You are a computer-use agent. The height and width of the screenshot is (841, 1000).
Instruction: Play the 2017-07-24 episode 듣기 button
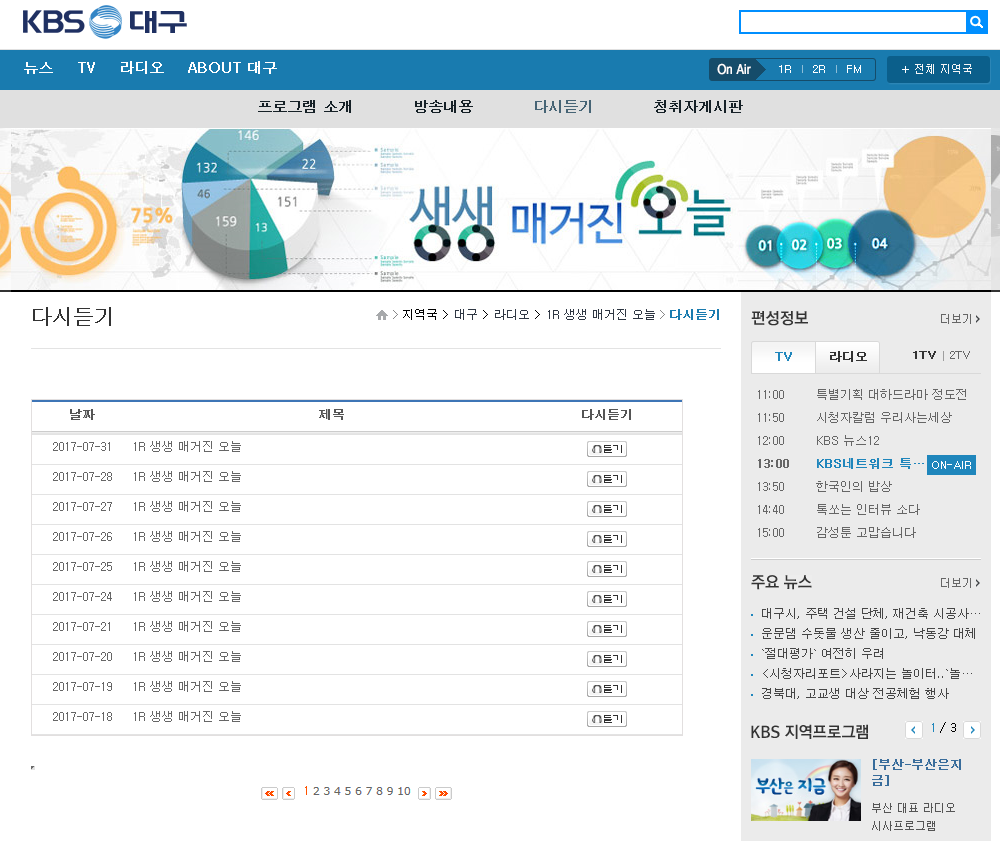pos(607,599)
